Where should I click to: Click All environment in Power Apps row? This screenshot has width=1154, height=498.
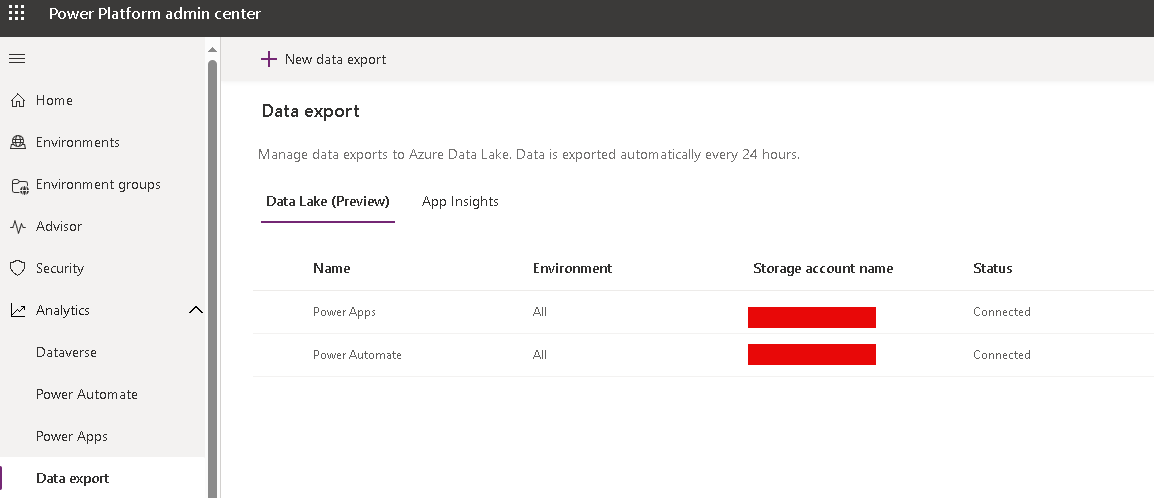point(539,312)
